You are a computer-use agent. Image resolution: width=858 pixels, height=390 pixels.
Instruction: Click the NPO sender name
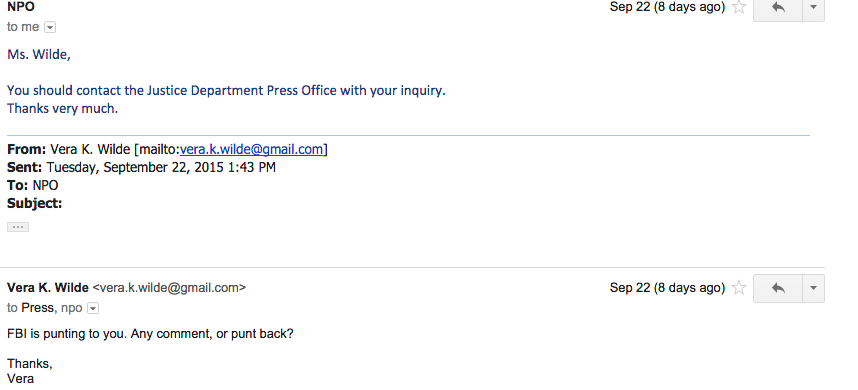click(21, 7)
